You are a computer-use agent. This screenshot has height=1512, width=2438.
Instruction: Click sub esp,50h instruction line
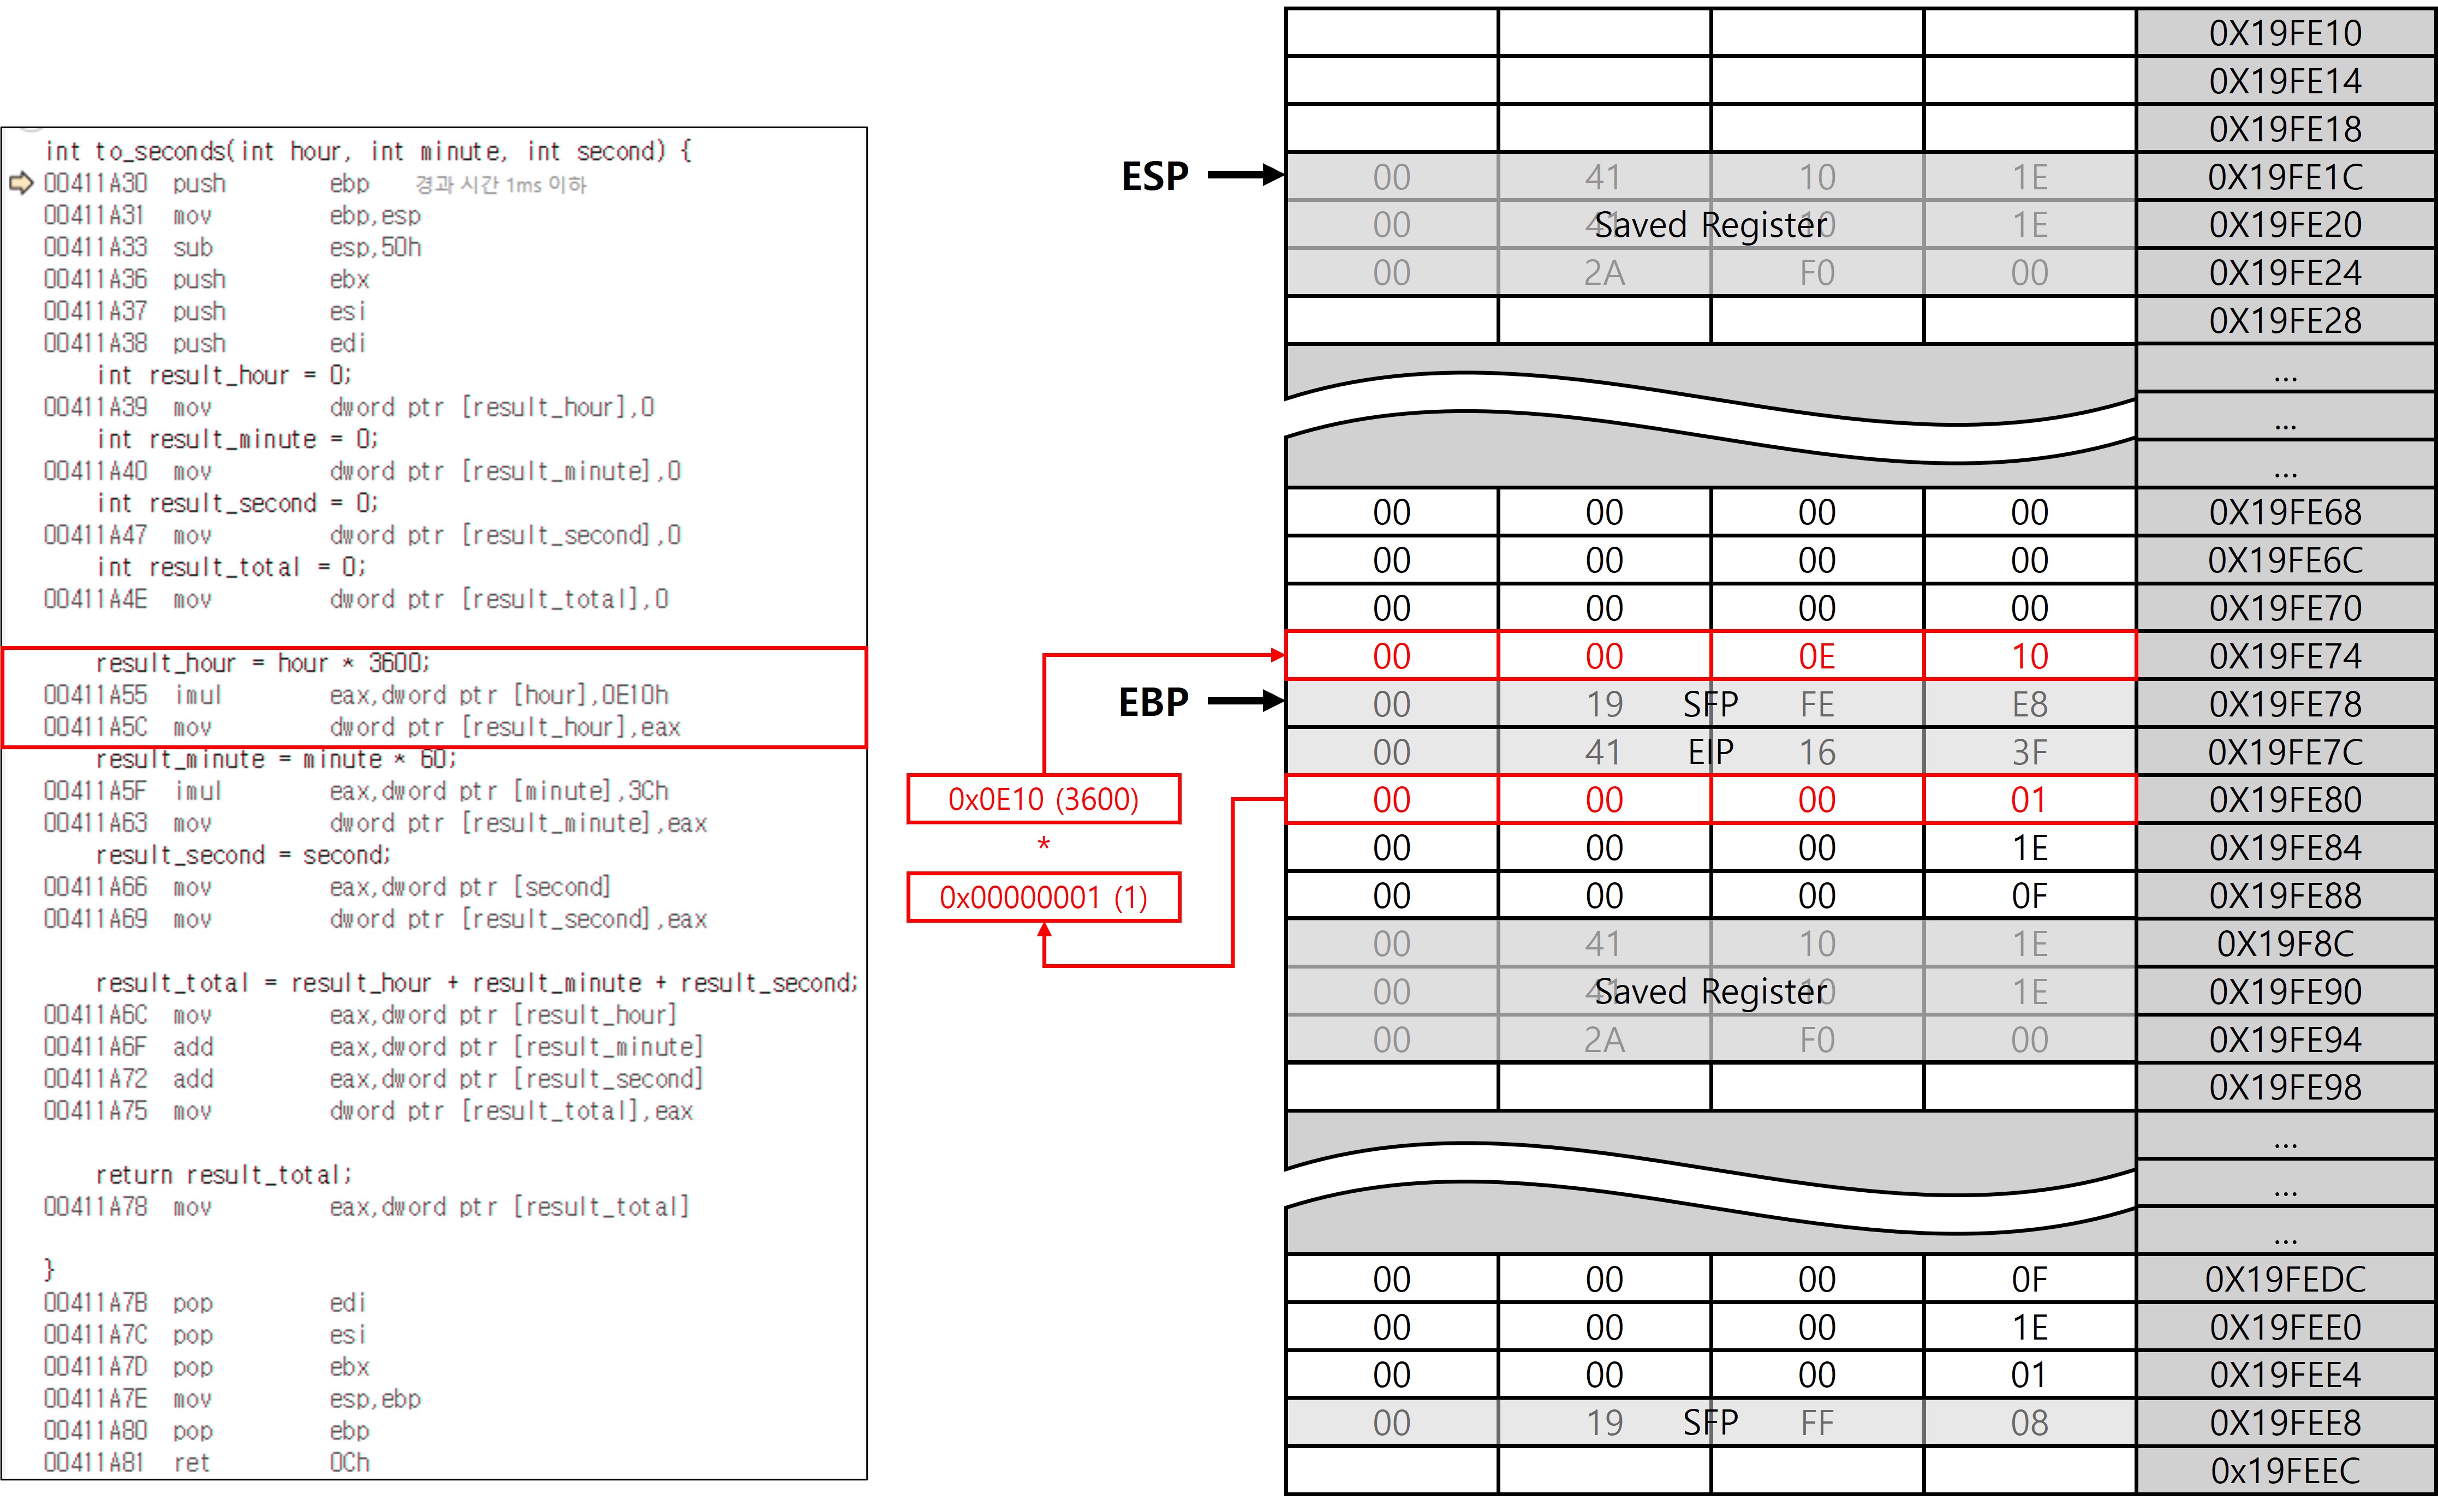232,247
